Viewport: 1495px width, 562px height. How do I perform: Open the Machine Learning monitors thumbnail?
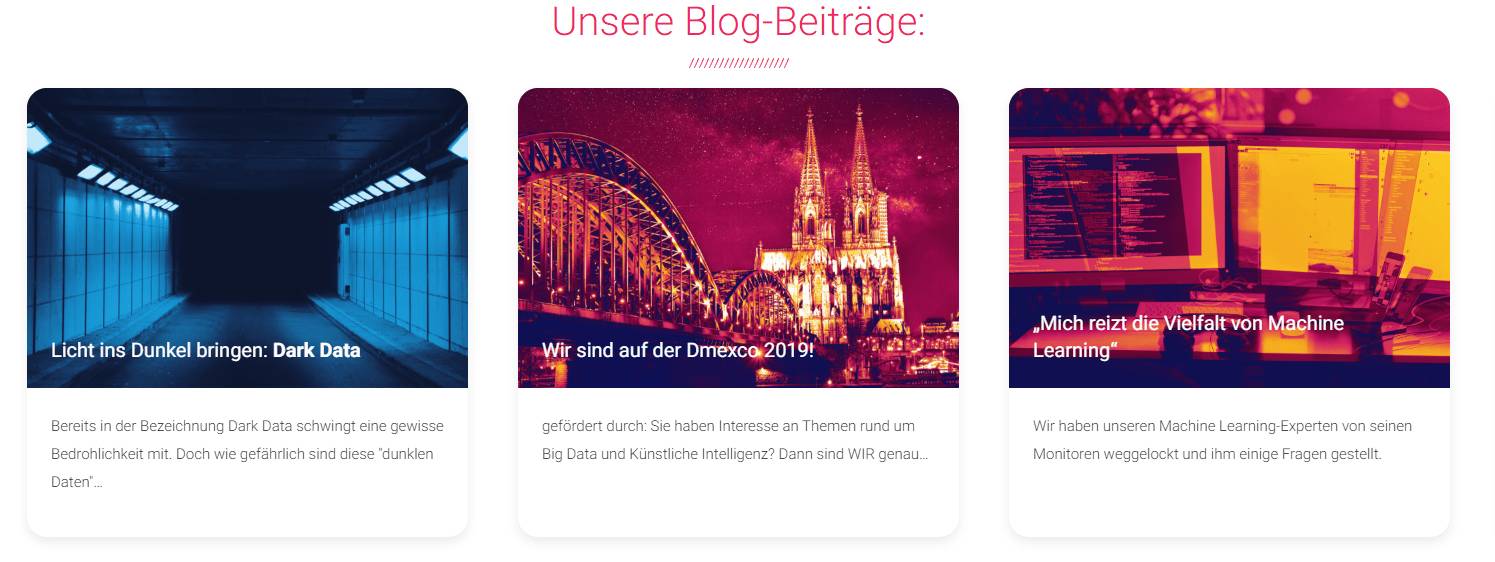(1229, 237)
